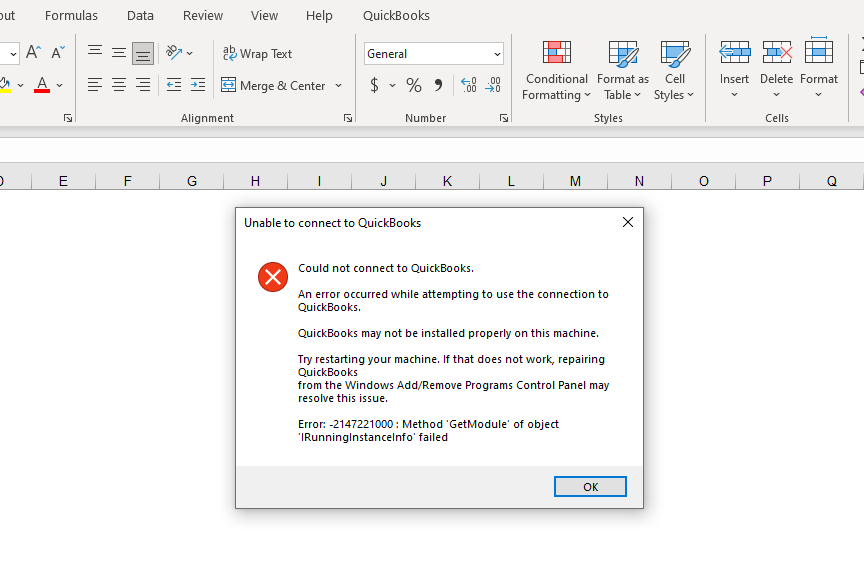864x564 pixels.
Task: Decrease indent
Action: point(174,85)
